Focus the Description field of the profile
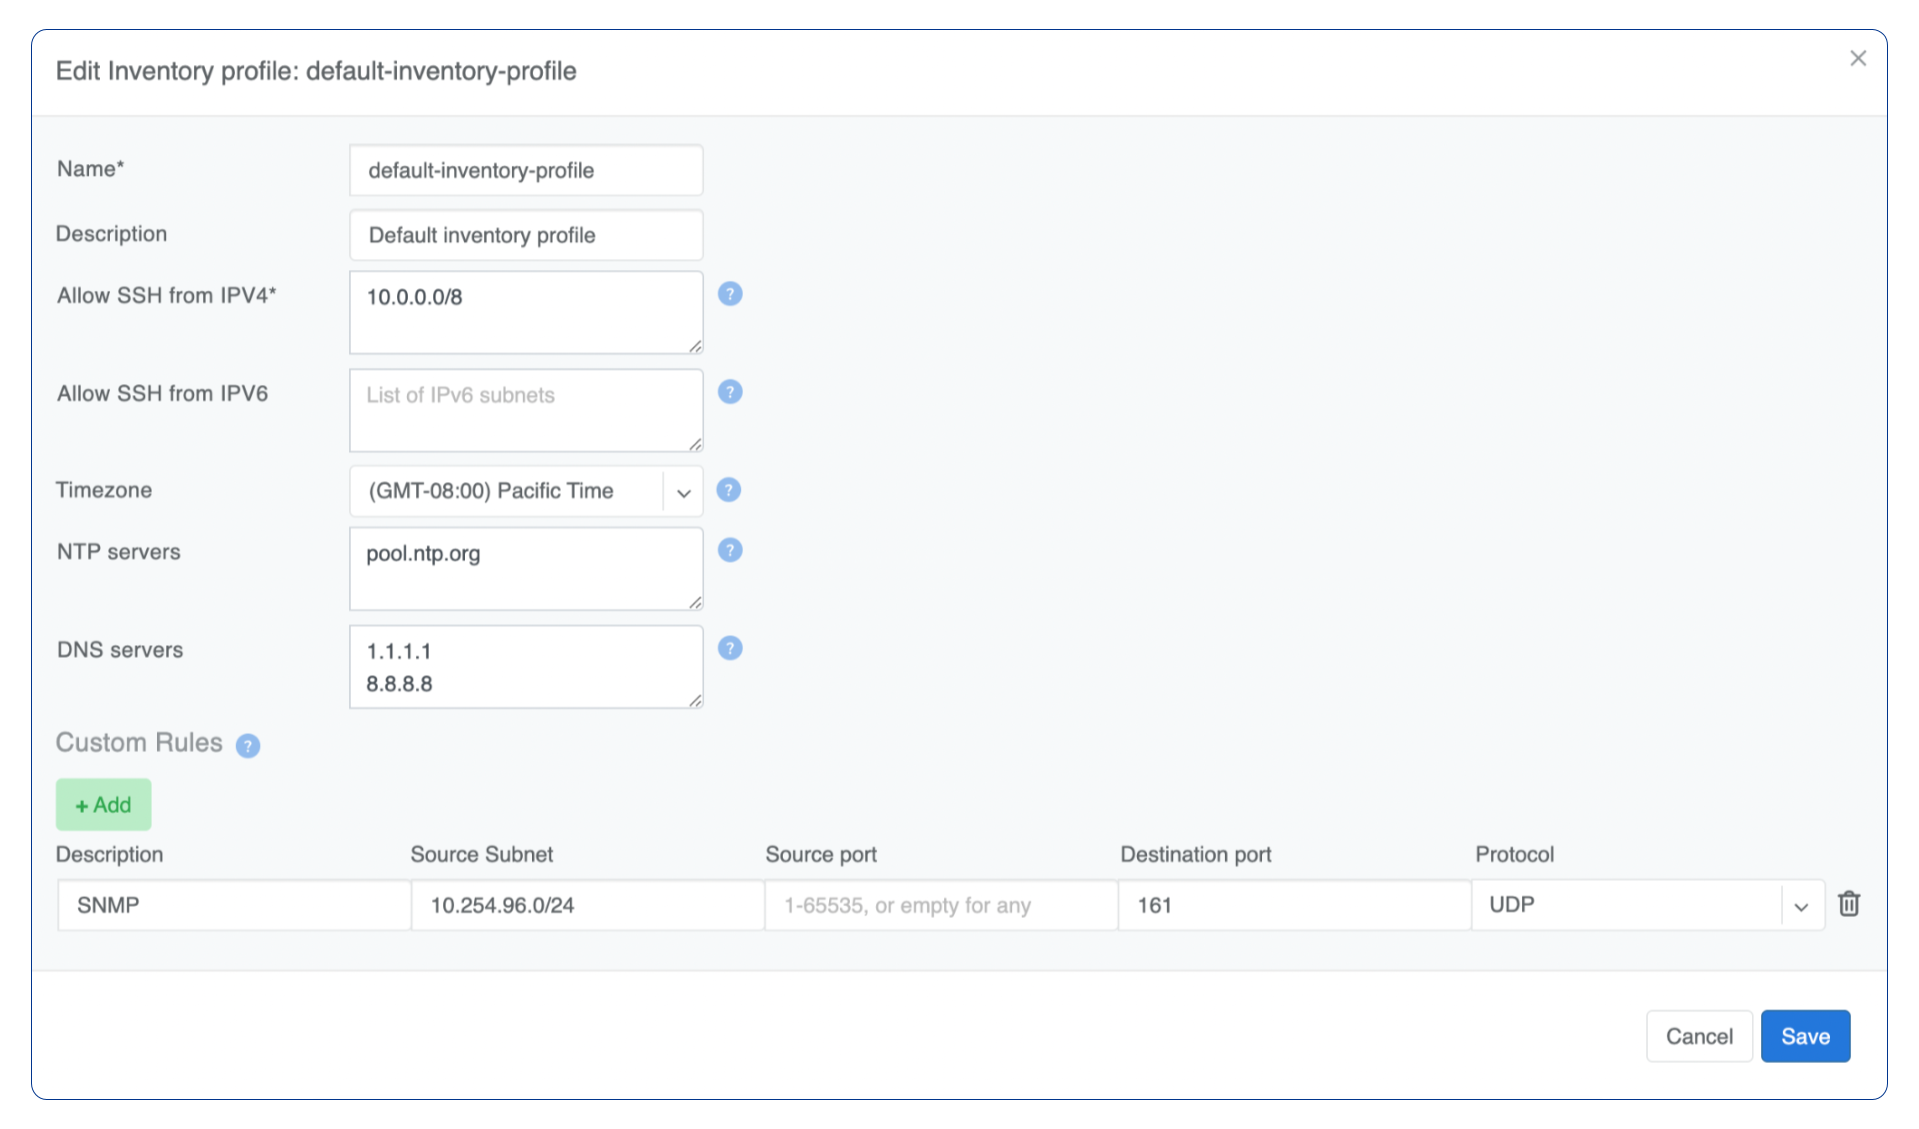This screenshot has height=1129, width=1919. click(526, 236)
